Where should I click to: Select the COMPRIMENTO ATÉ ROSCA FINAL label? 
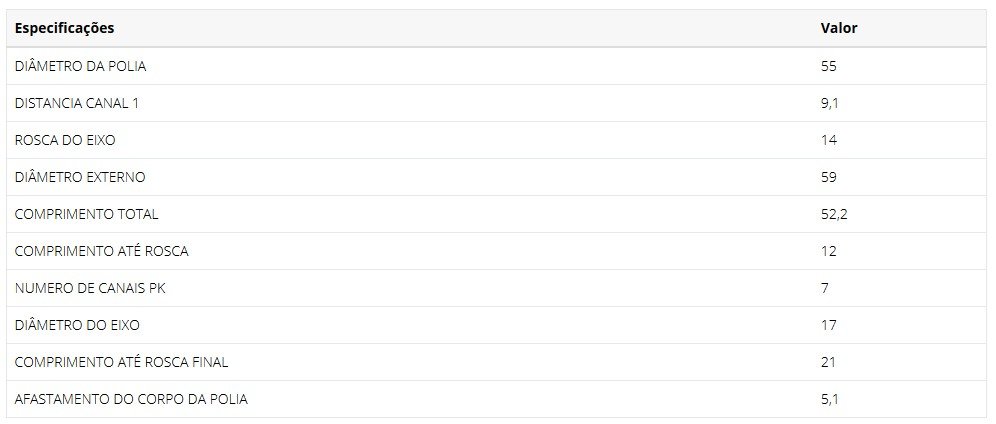(x=121, y=362)
